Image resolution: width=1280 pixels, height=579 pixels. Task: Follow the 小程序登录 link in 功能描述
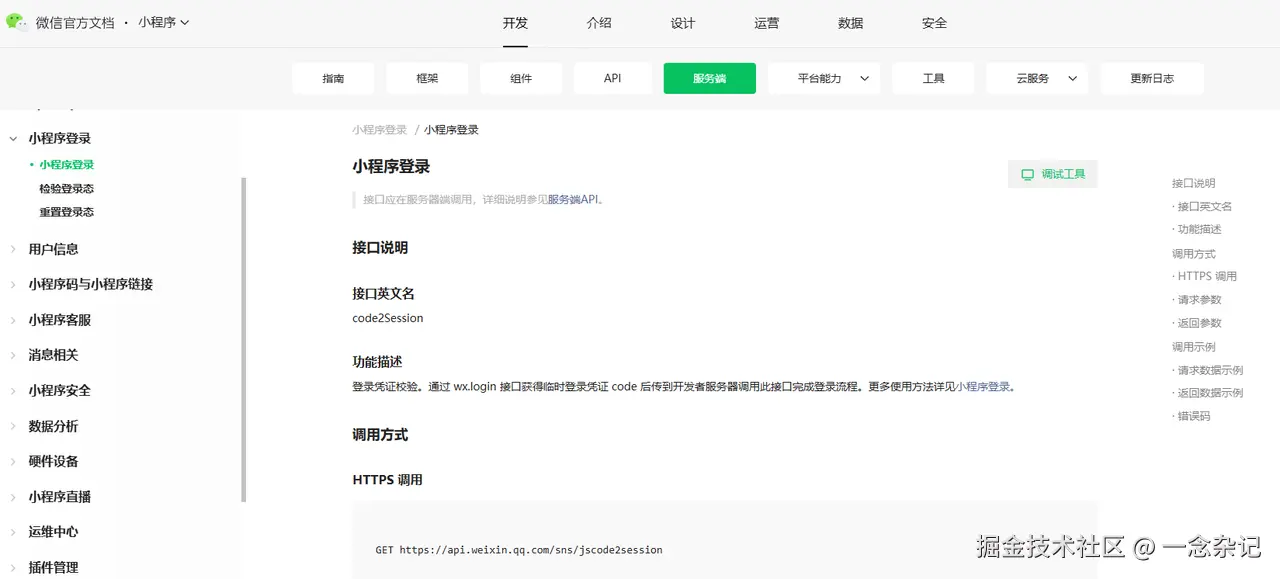[x=983, y=387]
